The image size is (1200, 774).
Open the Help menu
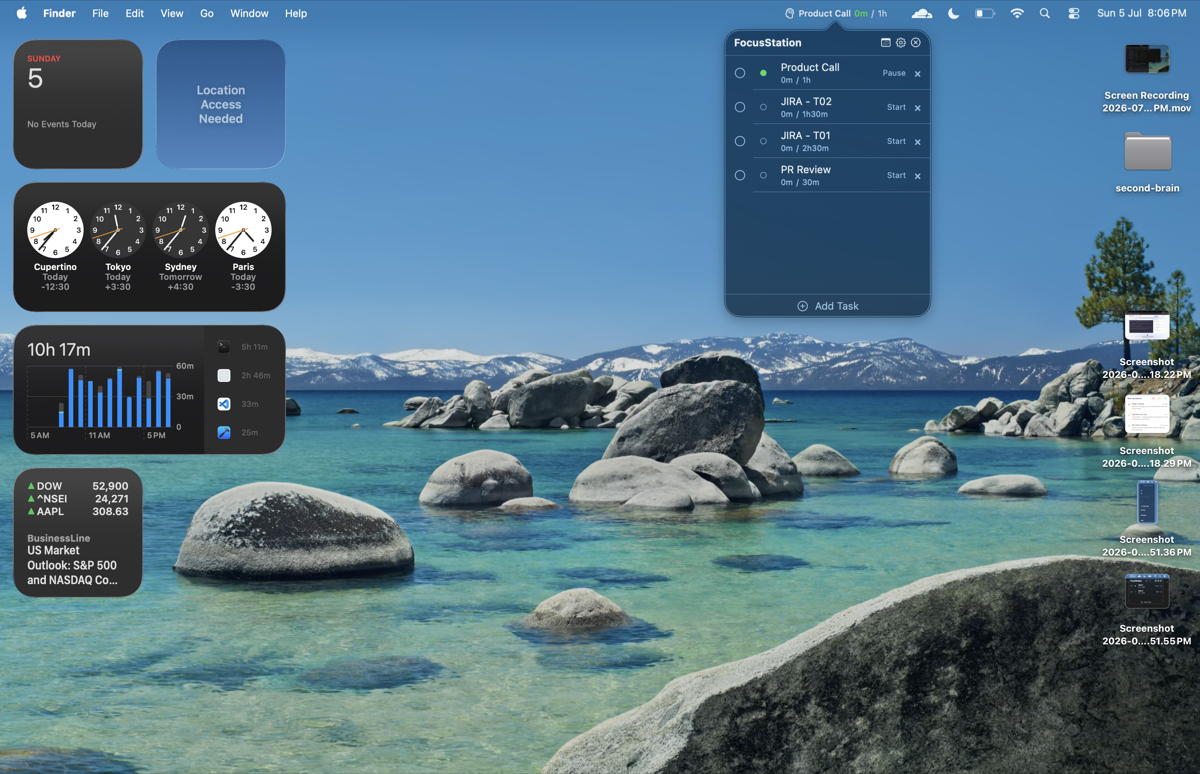tap(296, 13)
